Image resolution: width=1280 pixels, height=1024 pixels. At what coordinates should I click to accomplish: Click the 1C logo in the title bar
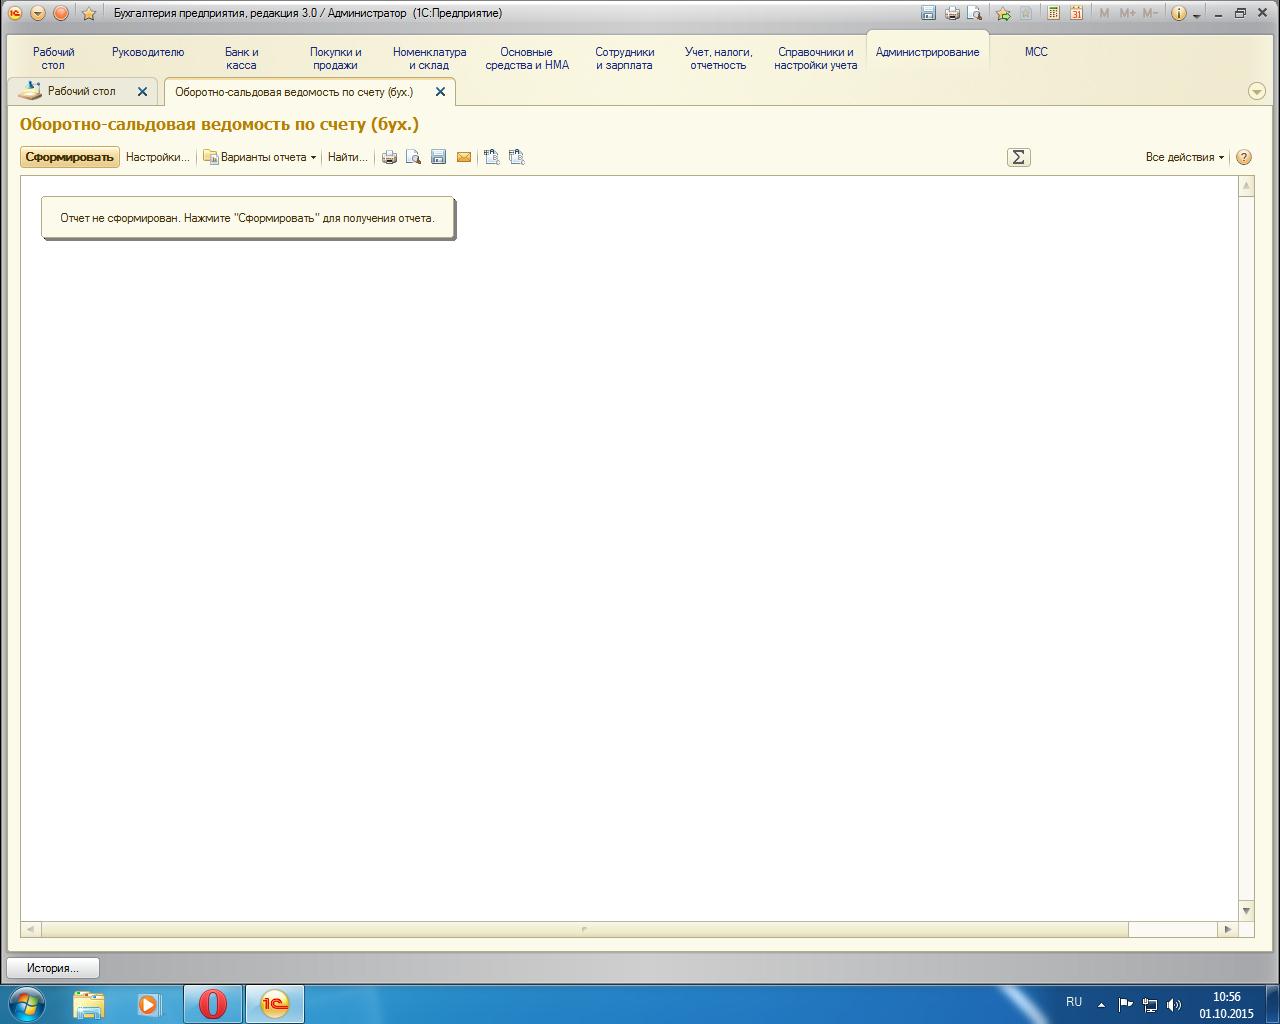(15, 13)
